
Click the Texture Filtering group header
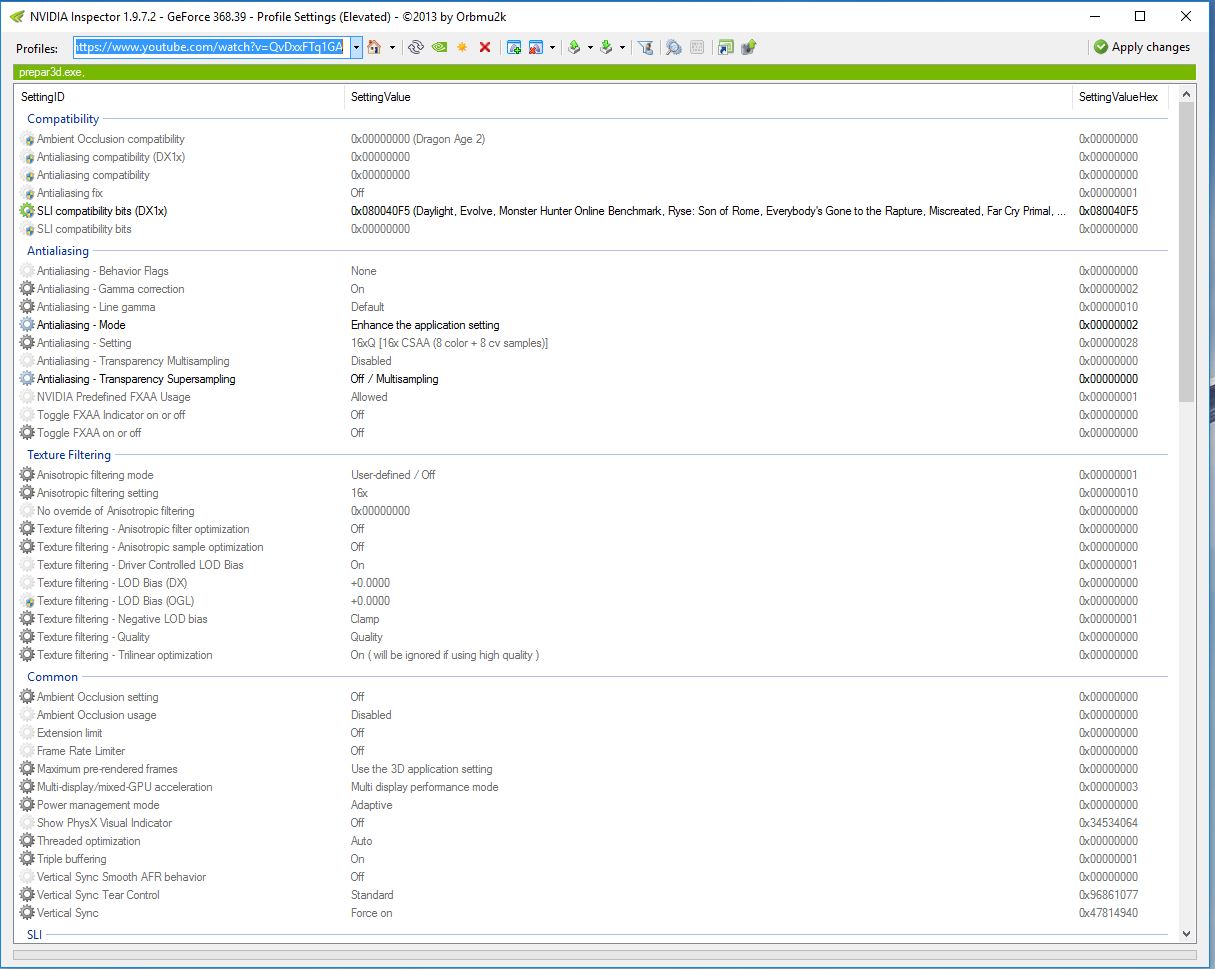click(x=69, y=455)
